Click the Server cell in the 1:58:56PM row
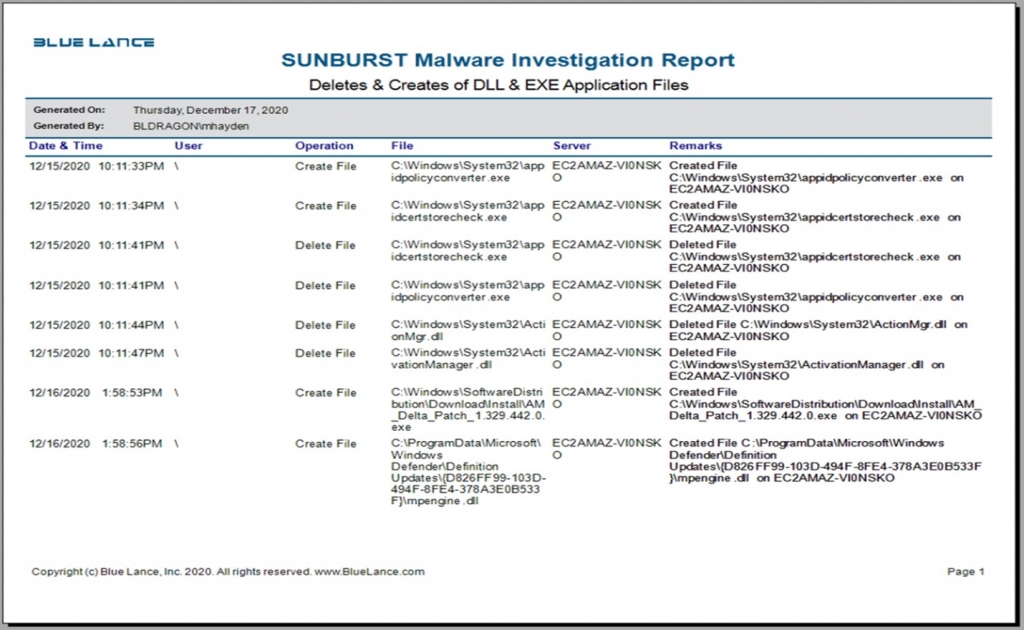1024x630 pixels. tap(607, 449)
